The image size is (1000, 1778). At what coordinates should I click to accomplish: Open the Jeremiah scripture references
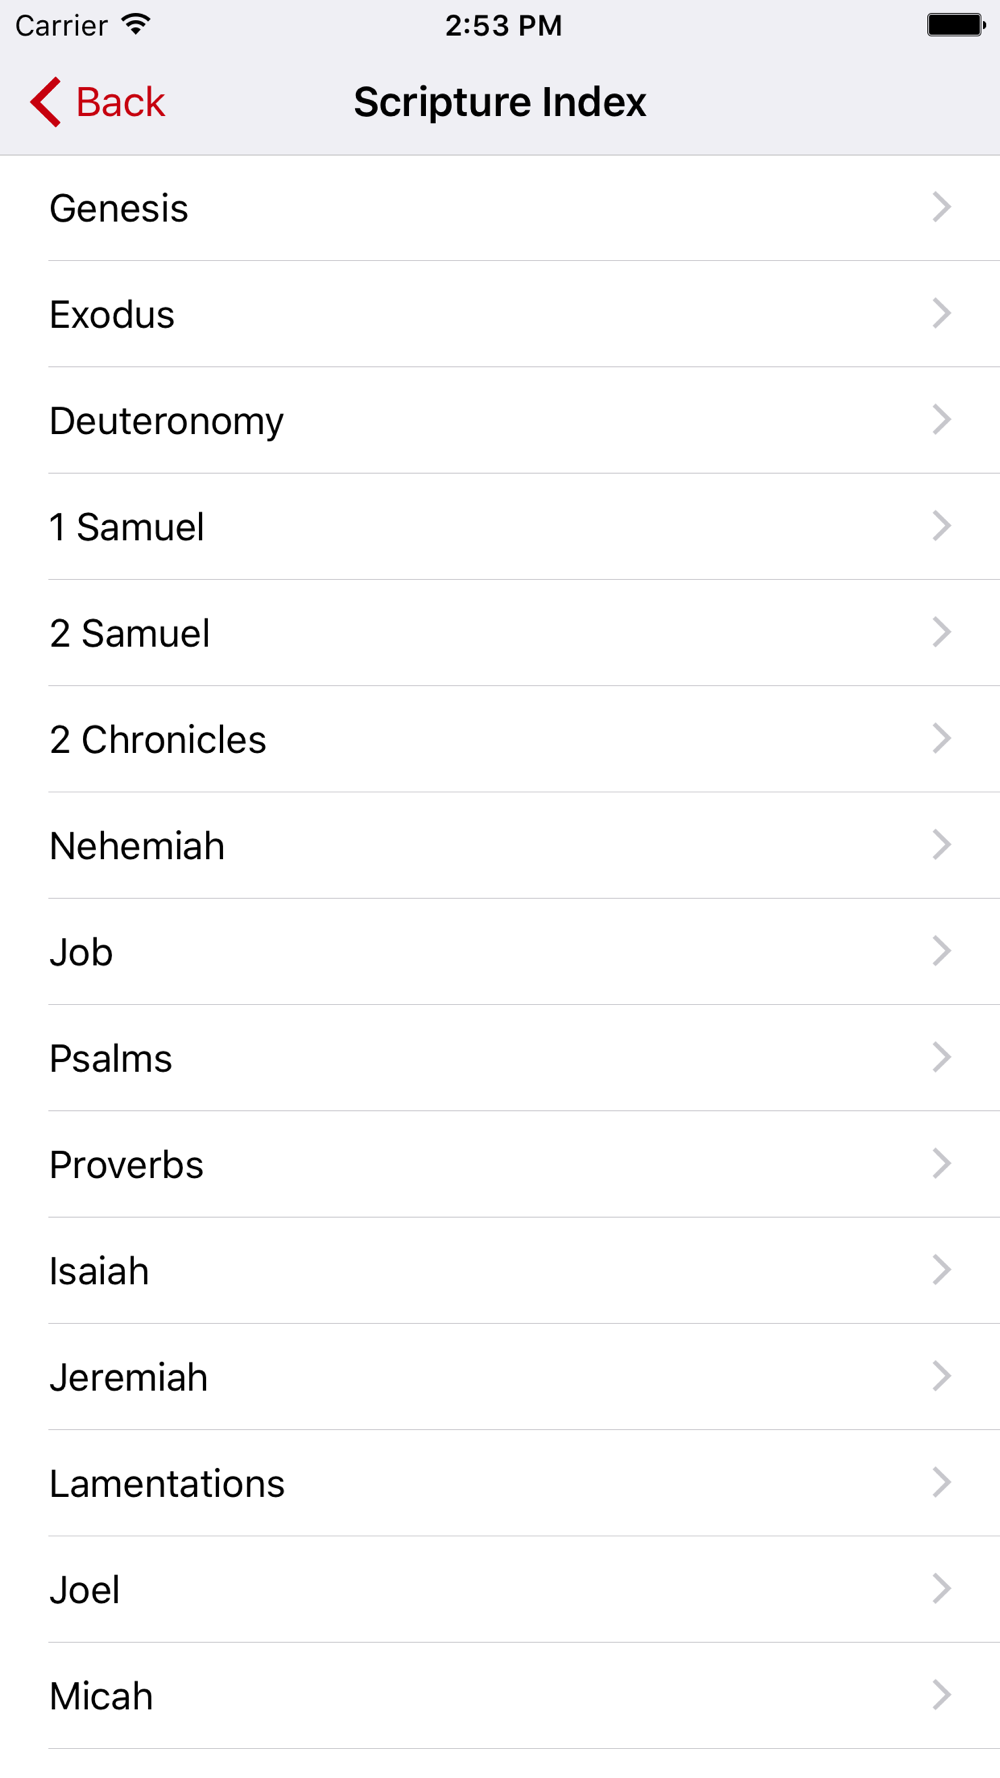coord(500,1377)
